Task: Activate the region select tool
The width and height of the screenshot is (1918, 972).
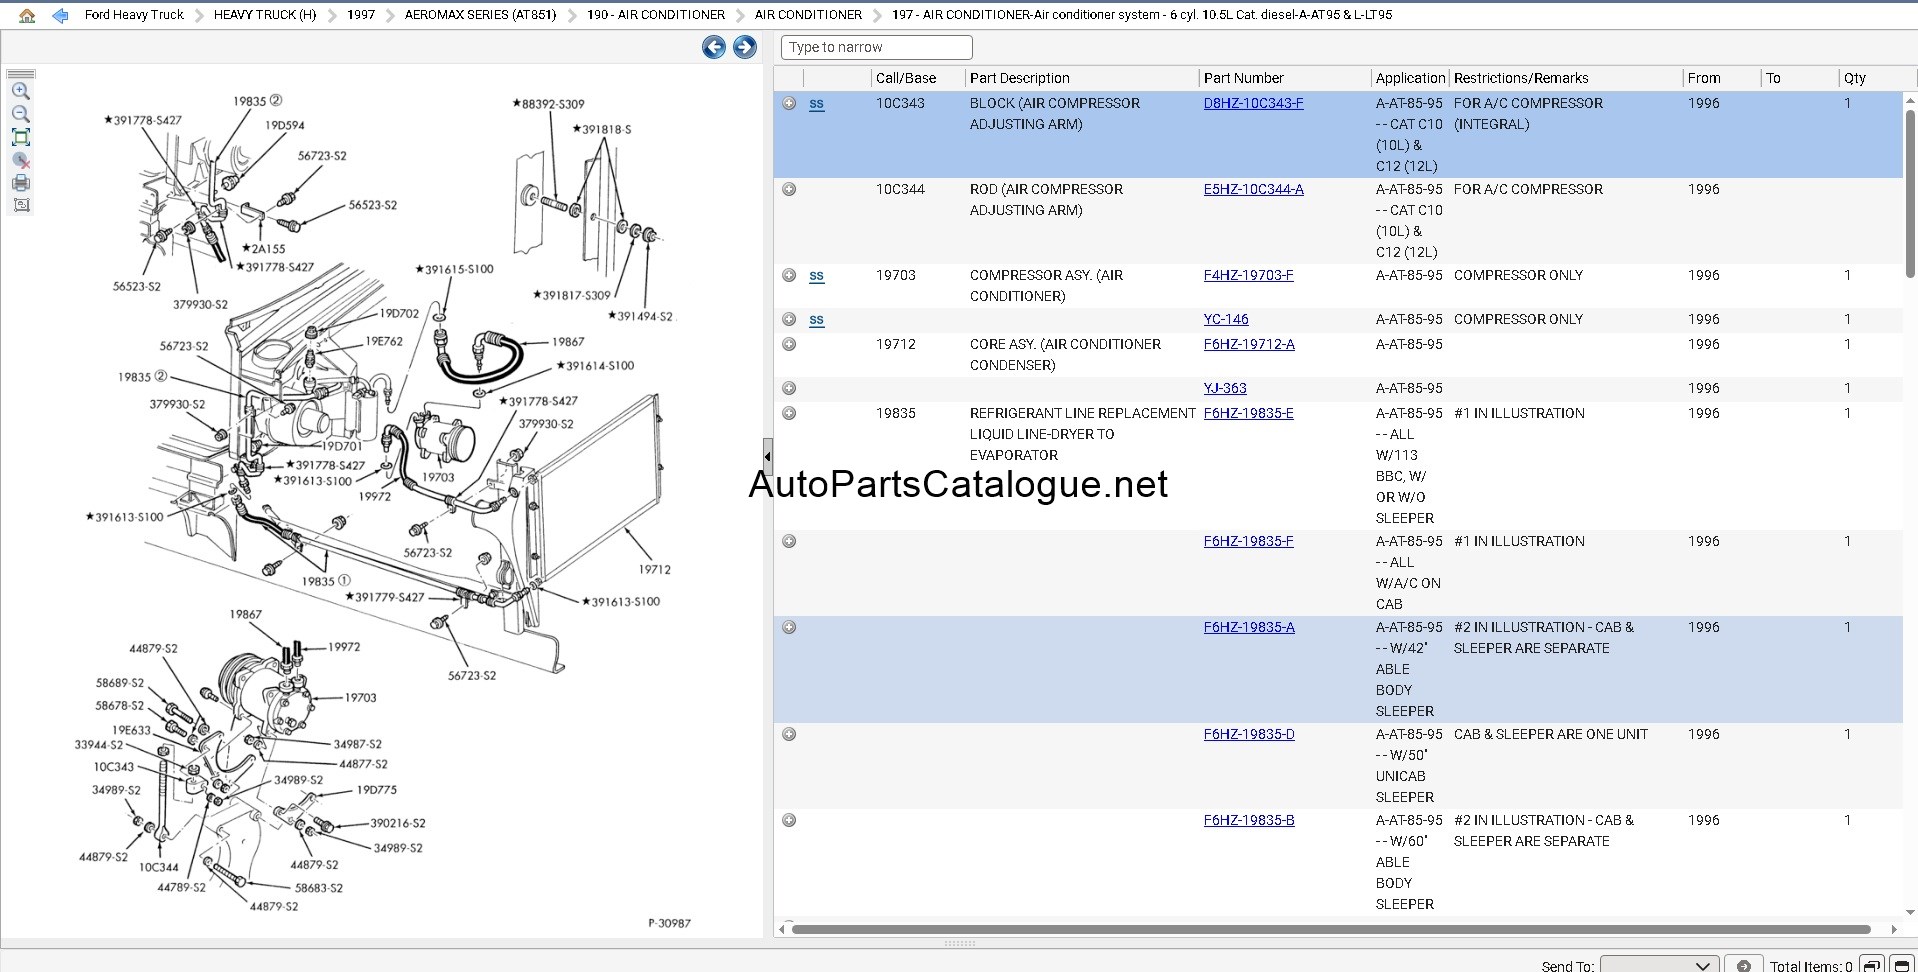Action: 21,205
